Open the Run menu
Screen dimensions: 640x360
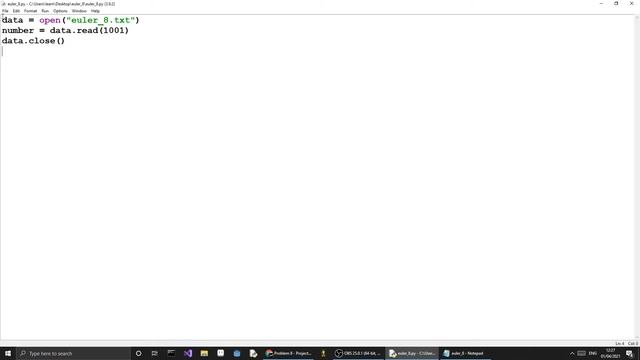tap(45, 11)
